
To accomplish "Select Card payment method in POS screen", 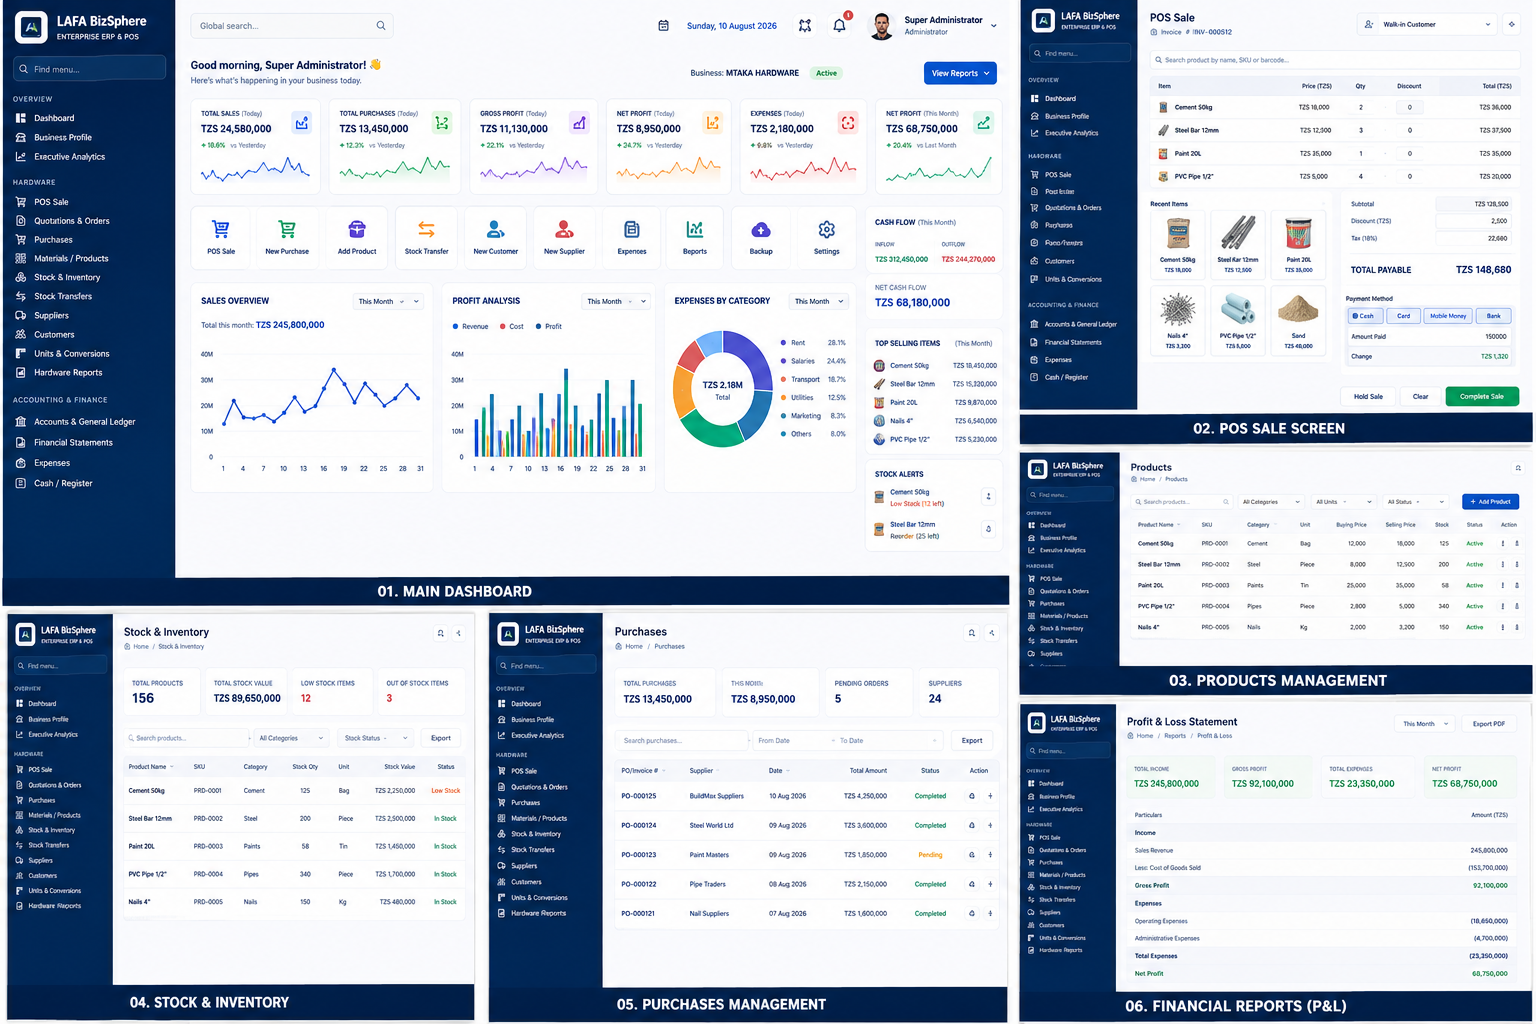I will 1403,316.
